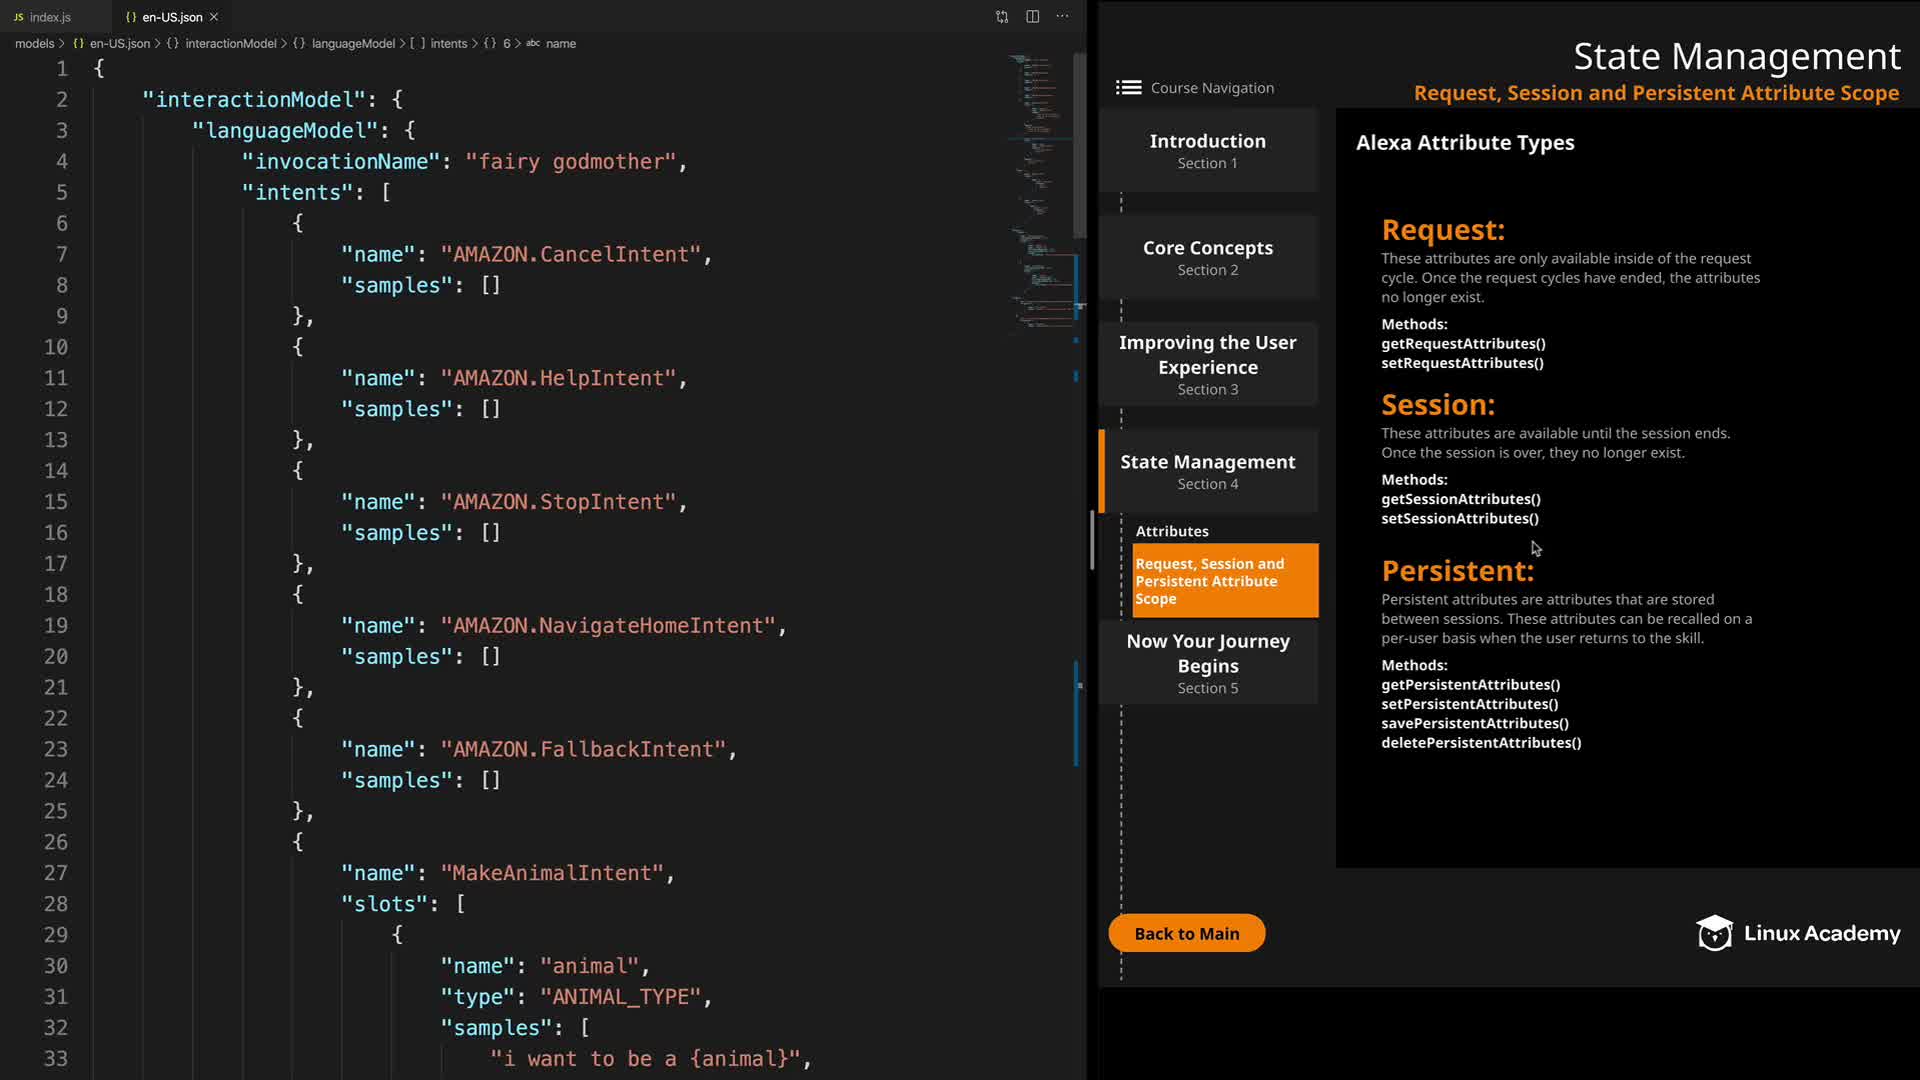The image size is (1920, 1080).
Task: Open Now Your Journey Begins section
Action: pyautogui.click(x=1207, y=663)
